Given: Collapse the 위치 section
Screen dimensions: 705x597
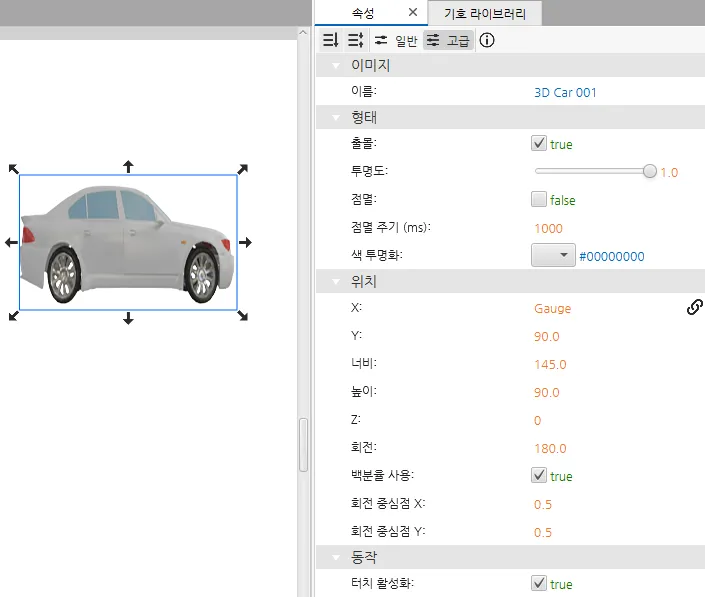Looking at the screenshot, I should pos(334,282).
